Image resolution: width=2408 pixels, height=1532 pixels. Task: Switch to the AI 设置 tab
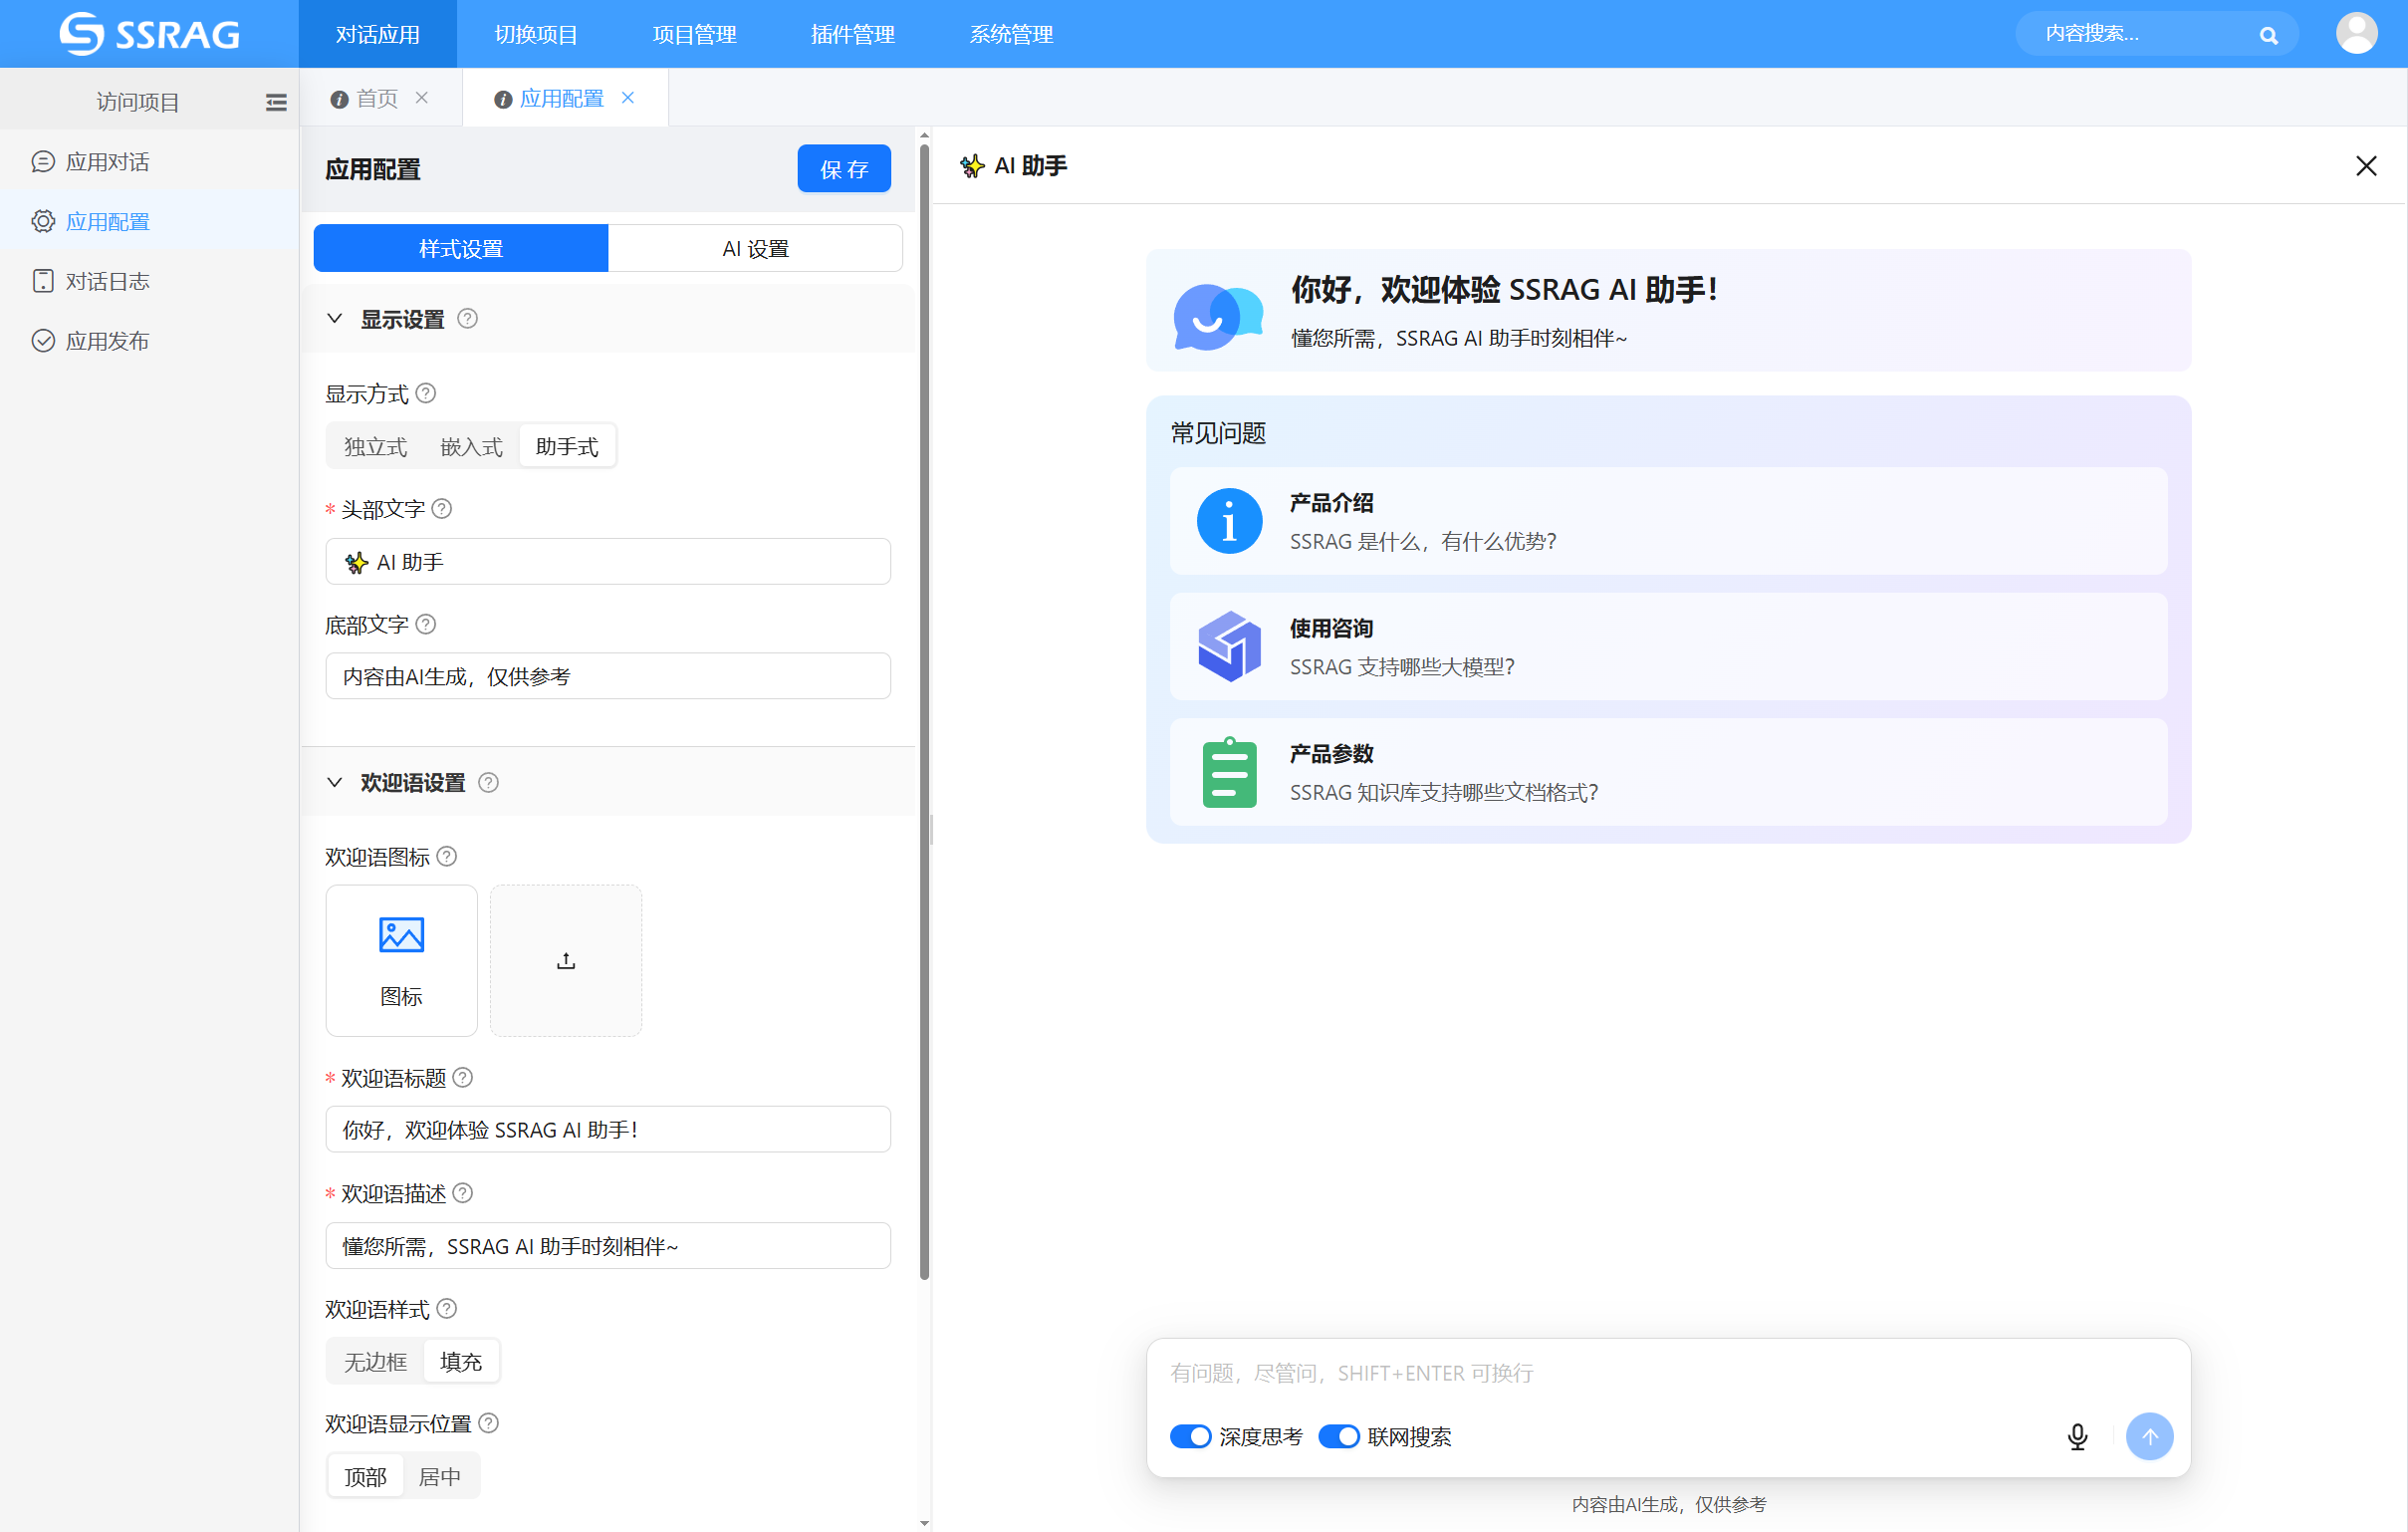coord(756,249)
